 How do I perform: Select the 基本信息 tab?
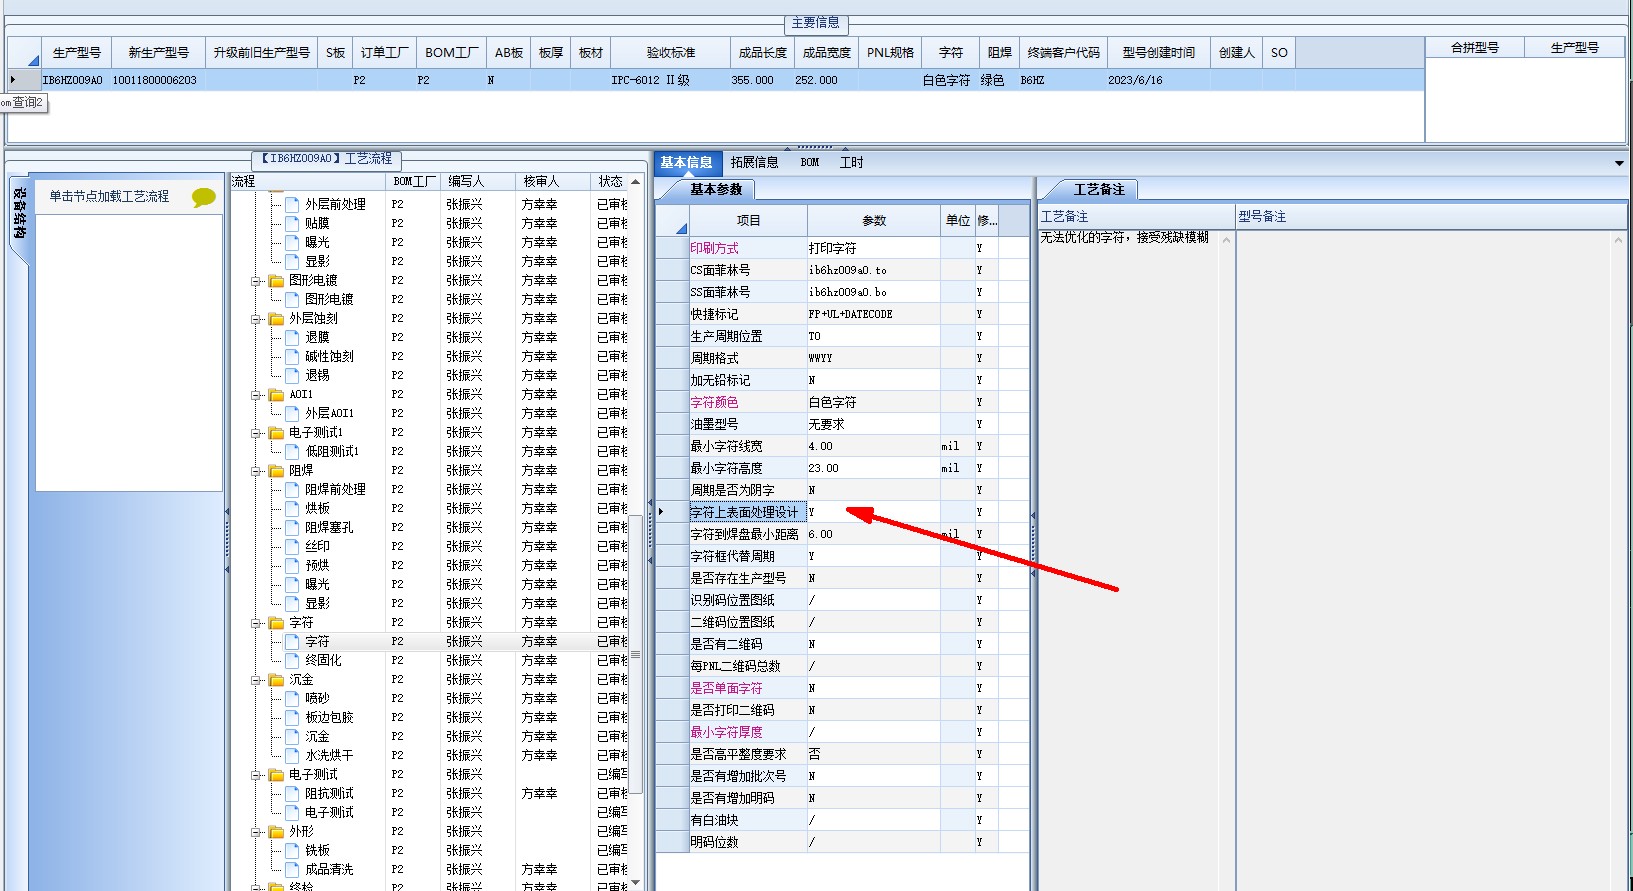click(686, 162)
